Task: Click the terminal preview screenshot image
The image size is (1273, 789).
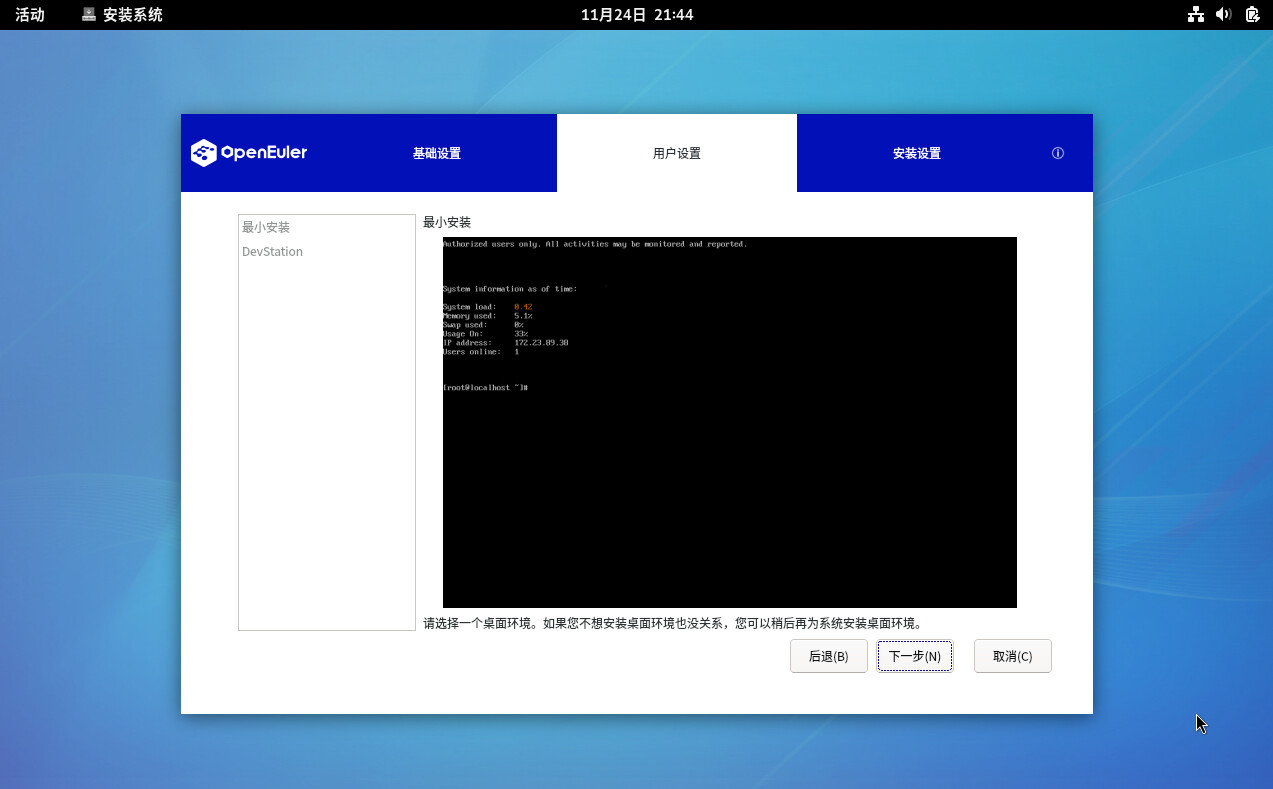Action: [x=729, y=422]
